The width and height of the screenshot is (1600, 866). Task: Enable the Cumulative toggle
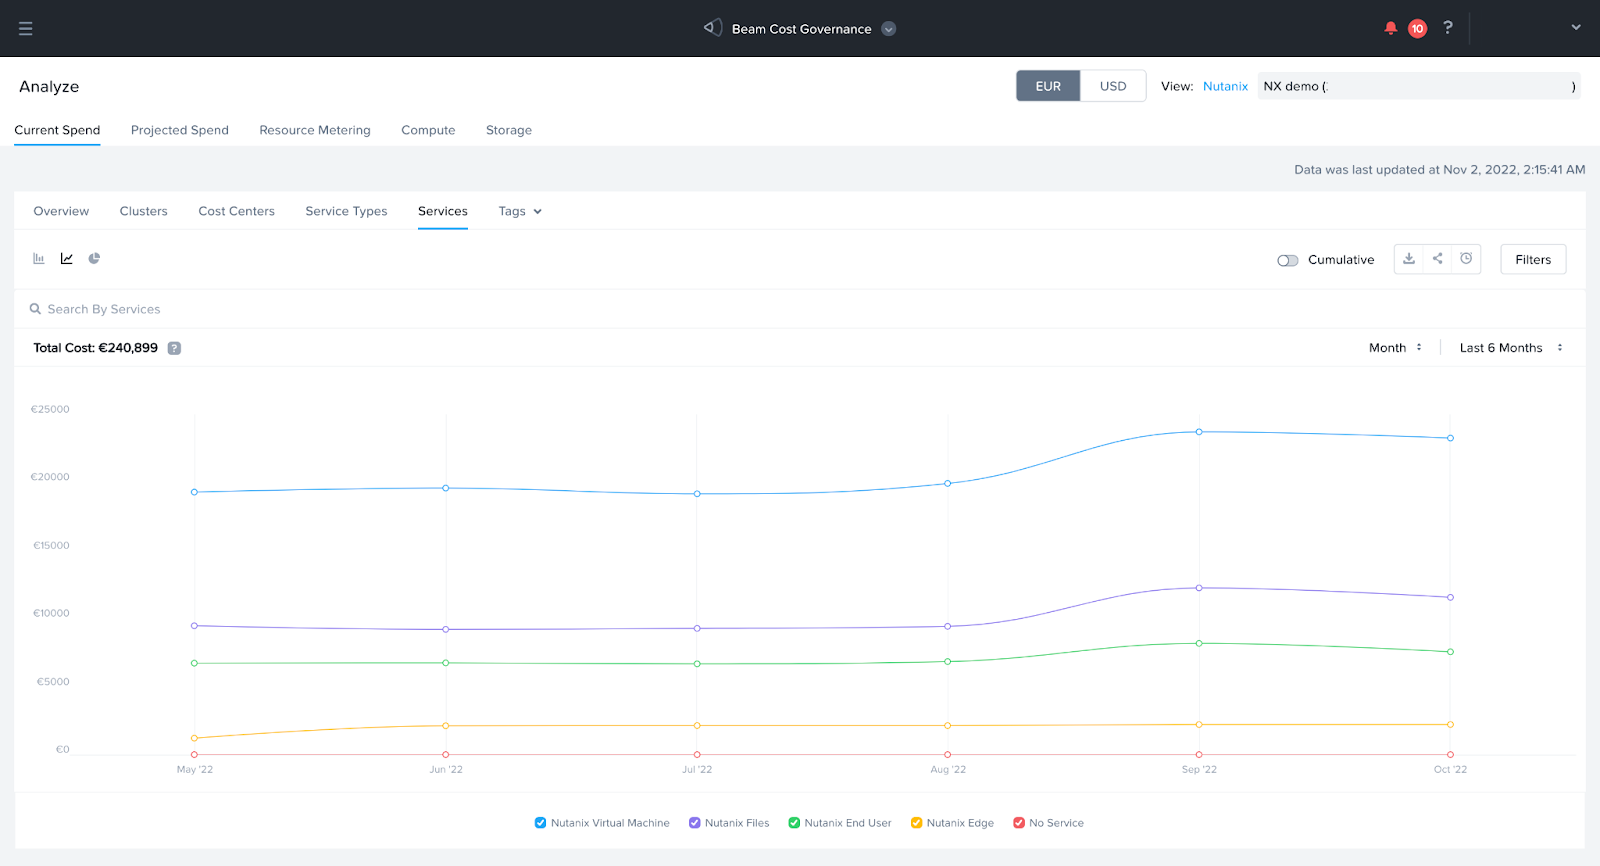pos(1287,260)
